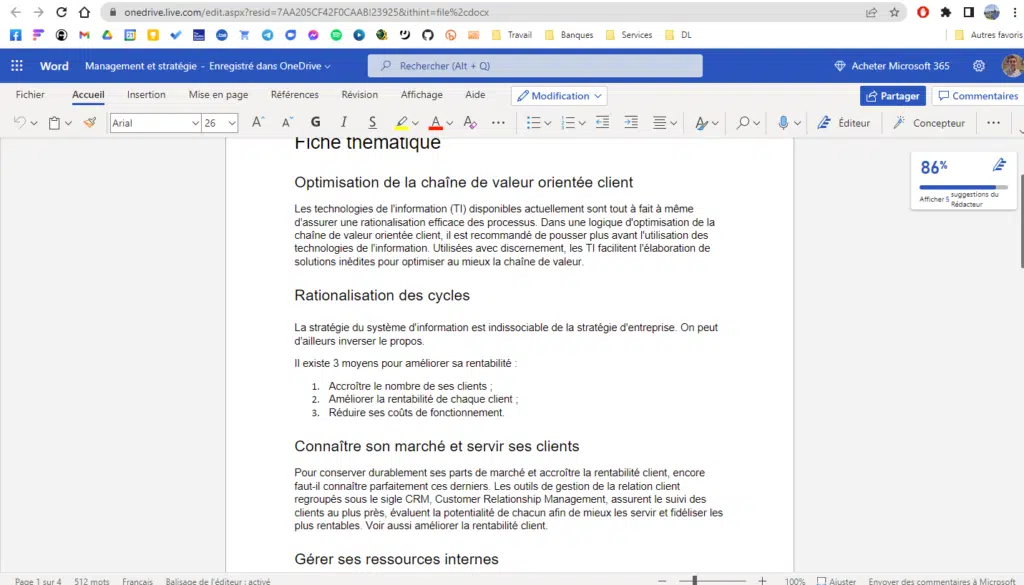Activate the Format Painter brush

[x=90, y=123]
